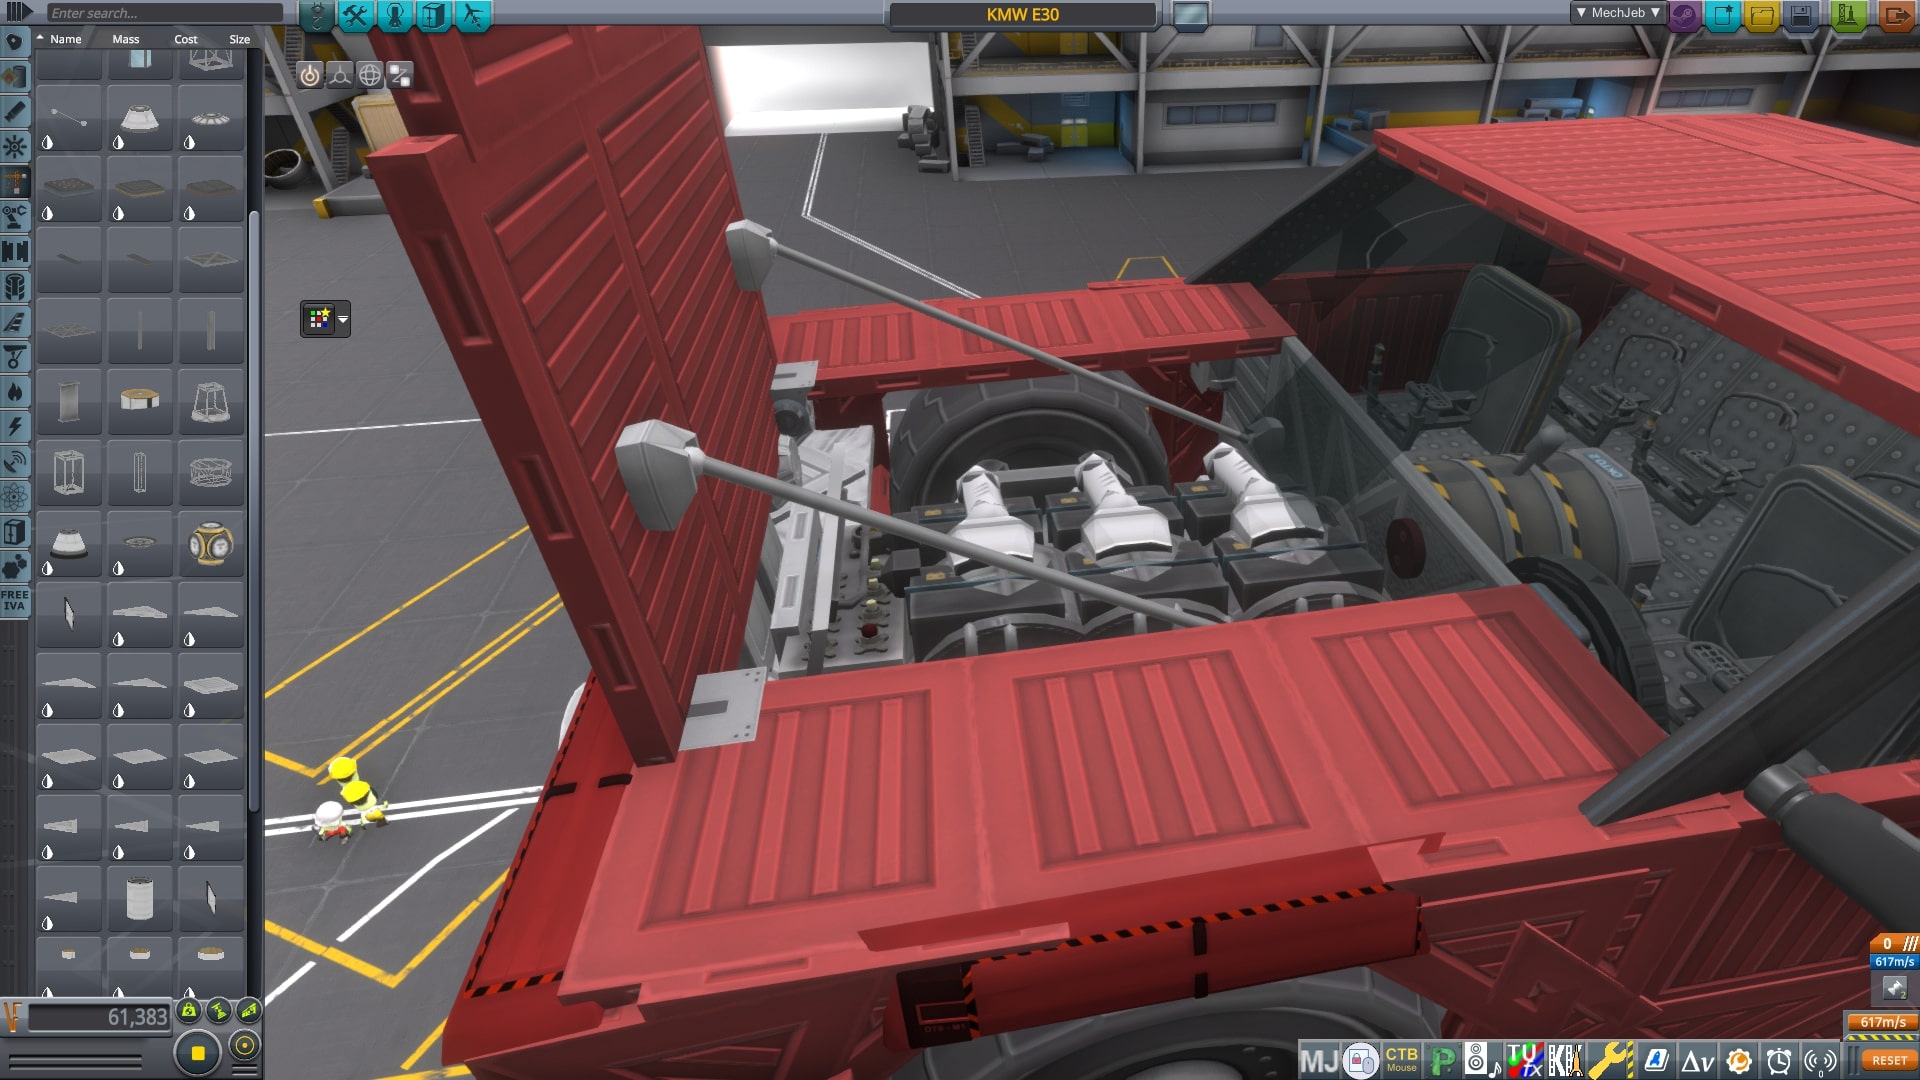Select the Place gizmo tool
The width and height of the screenshot is (1920, 1080).
pos(310,75)
